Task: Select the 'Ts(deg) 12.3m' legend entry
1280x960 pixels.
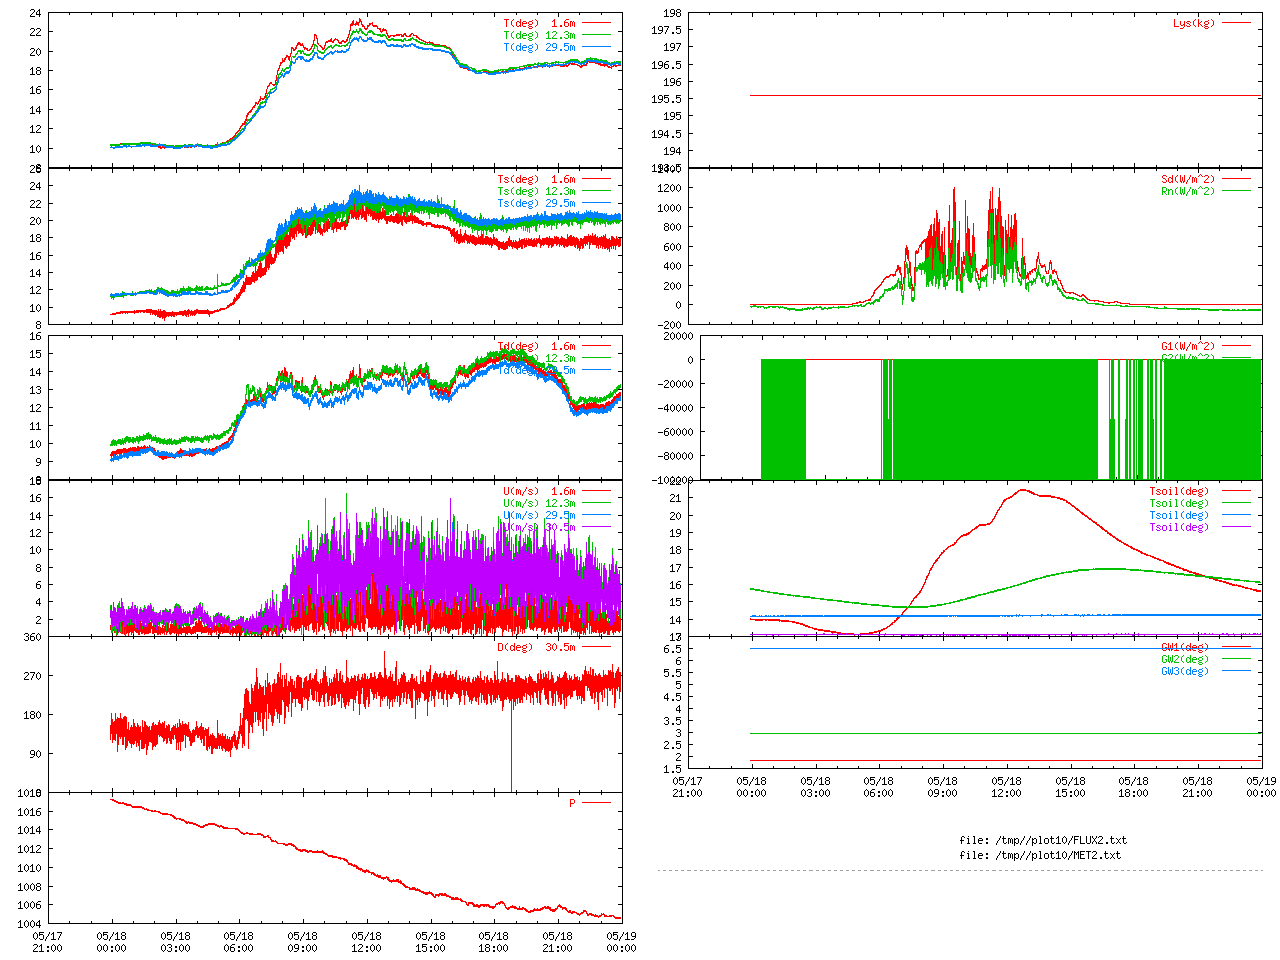Action: coord(537,192)
